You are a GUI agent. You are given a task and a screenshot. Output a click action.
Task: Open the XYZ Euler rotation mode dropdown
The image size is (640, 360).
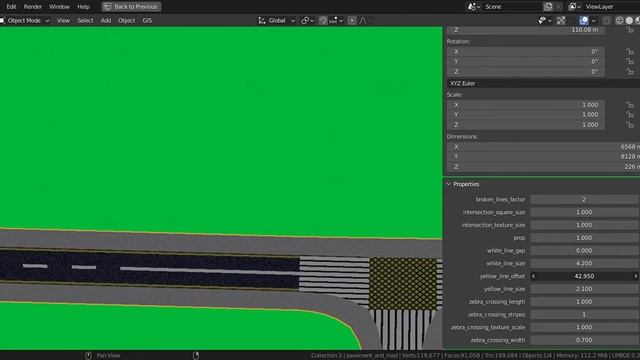(x=543, y=83)
